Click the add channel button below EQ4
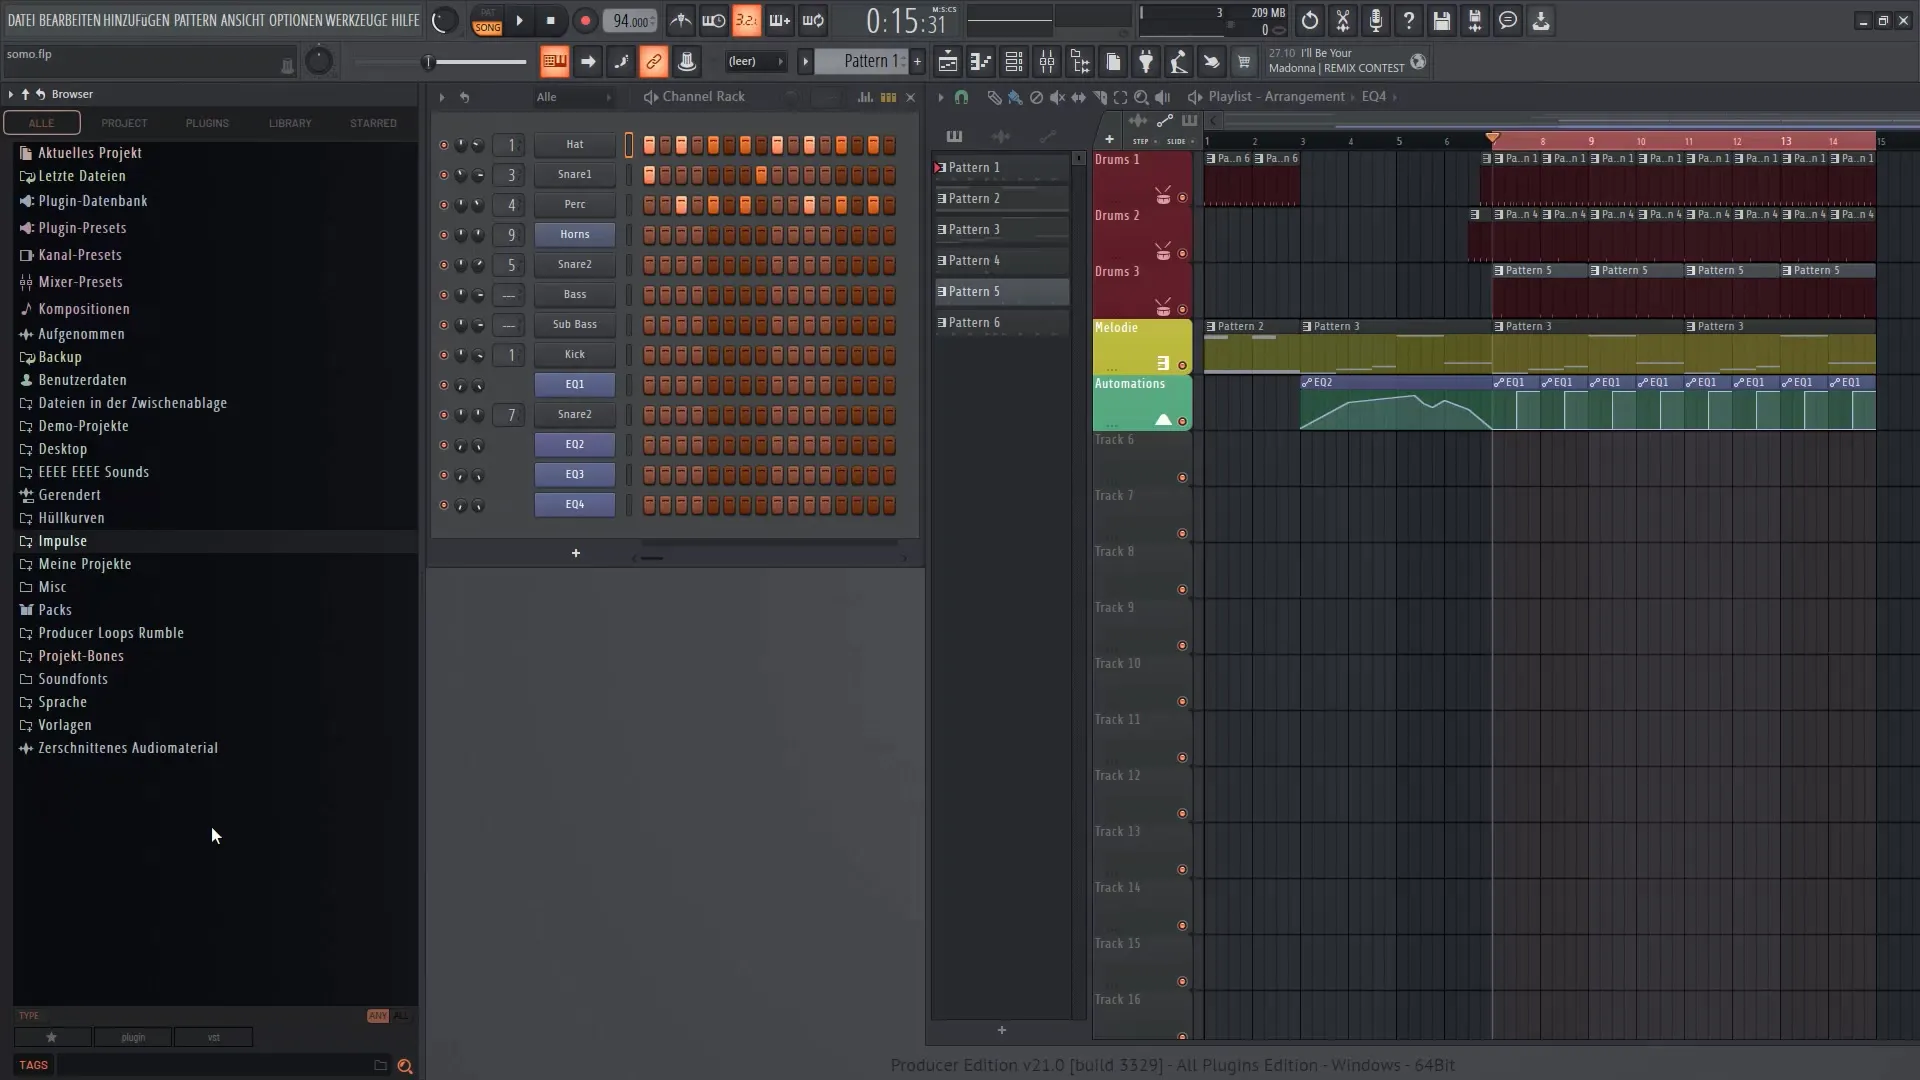Screen dimensions: 1920x1080 [575, 551]
